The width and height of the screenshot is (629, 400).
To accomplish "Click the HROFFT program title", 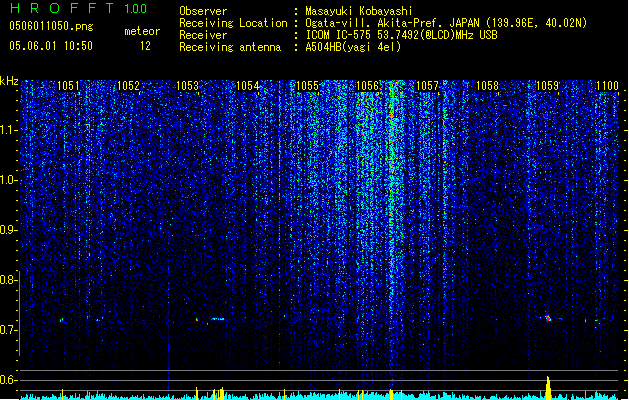I will pos(62,8).
